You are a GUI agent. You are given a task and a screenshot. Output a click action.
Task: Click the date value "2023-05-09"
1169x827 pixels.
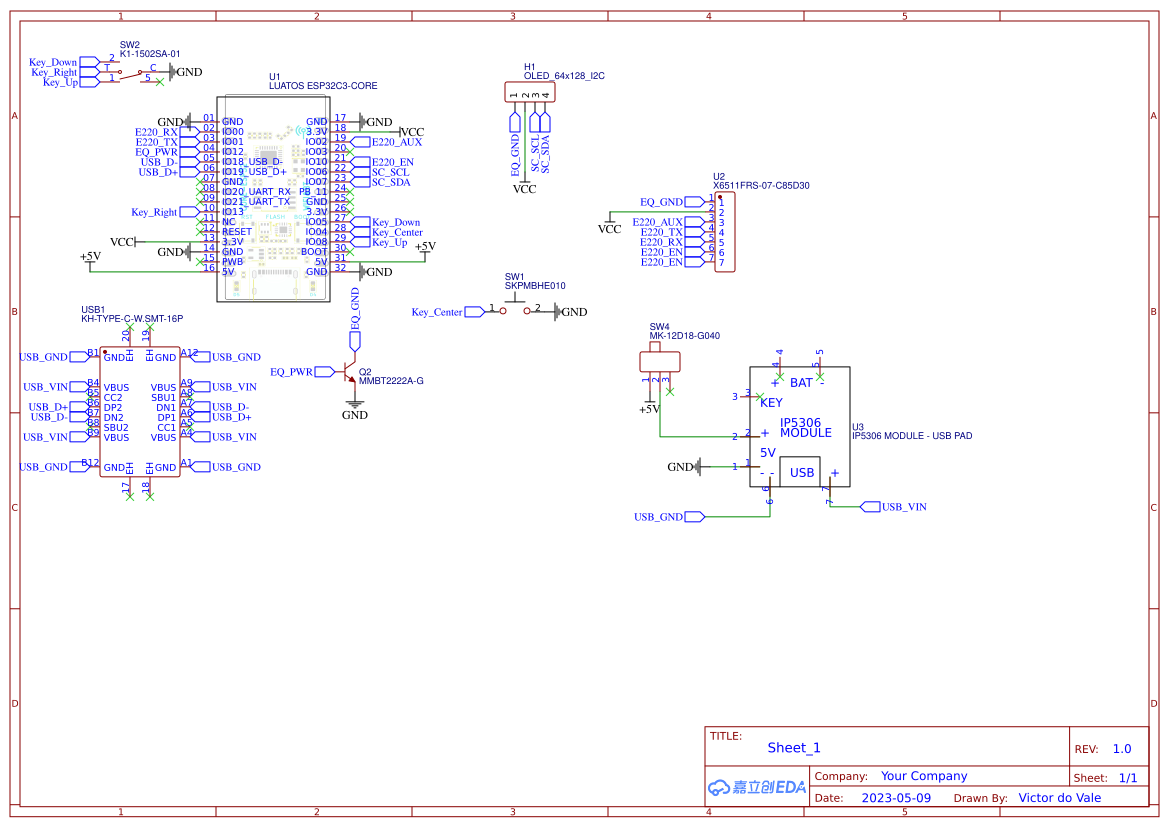[896, 798]
